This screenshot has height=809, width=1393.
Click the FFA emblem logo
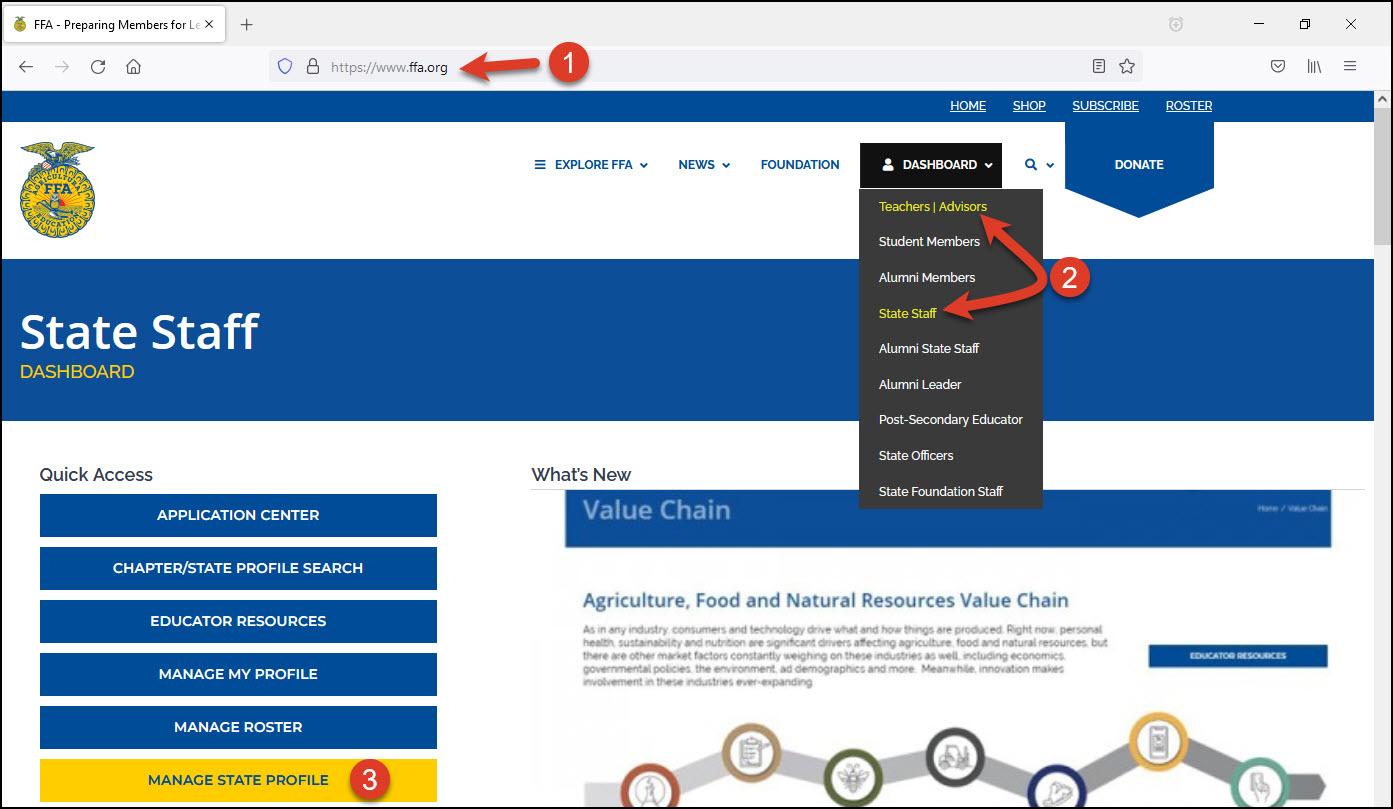pyautogui.click(x=57, y=190)
